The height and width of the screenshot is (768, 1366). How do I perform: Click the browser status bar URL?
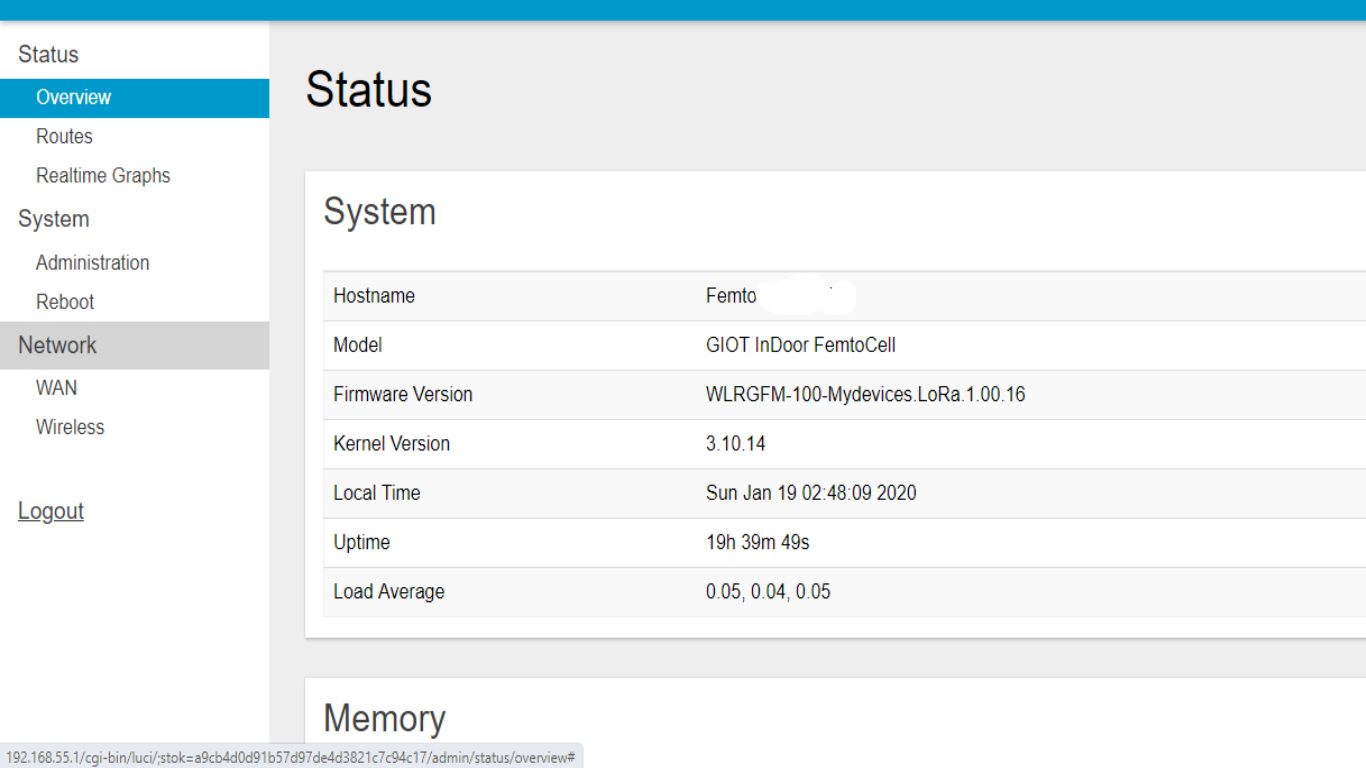[x=291, y=757]
